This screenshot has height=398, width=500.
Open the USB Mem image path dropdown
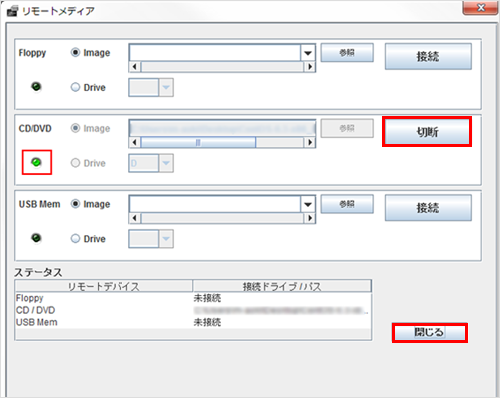tap(308, 204)
